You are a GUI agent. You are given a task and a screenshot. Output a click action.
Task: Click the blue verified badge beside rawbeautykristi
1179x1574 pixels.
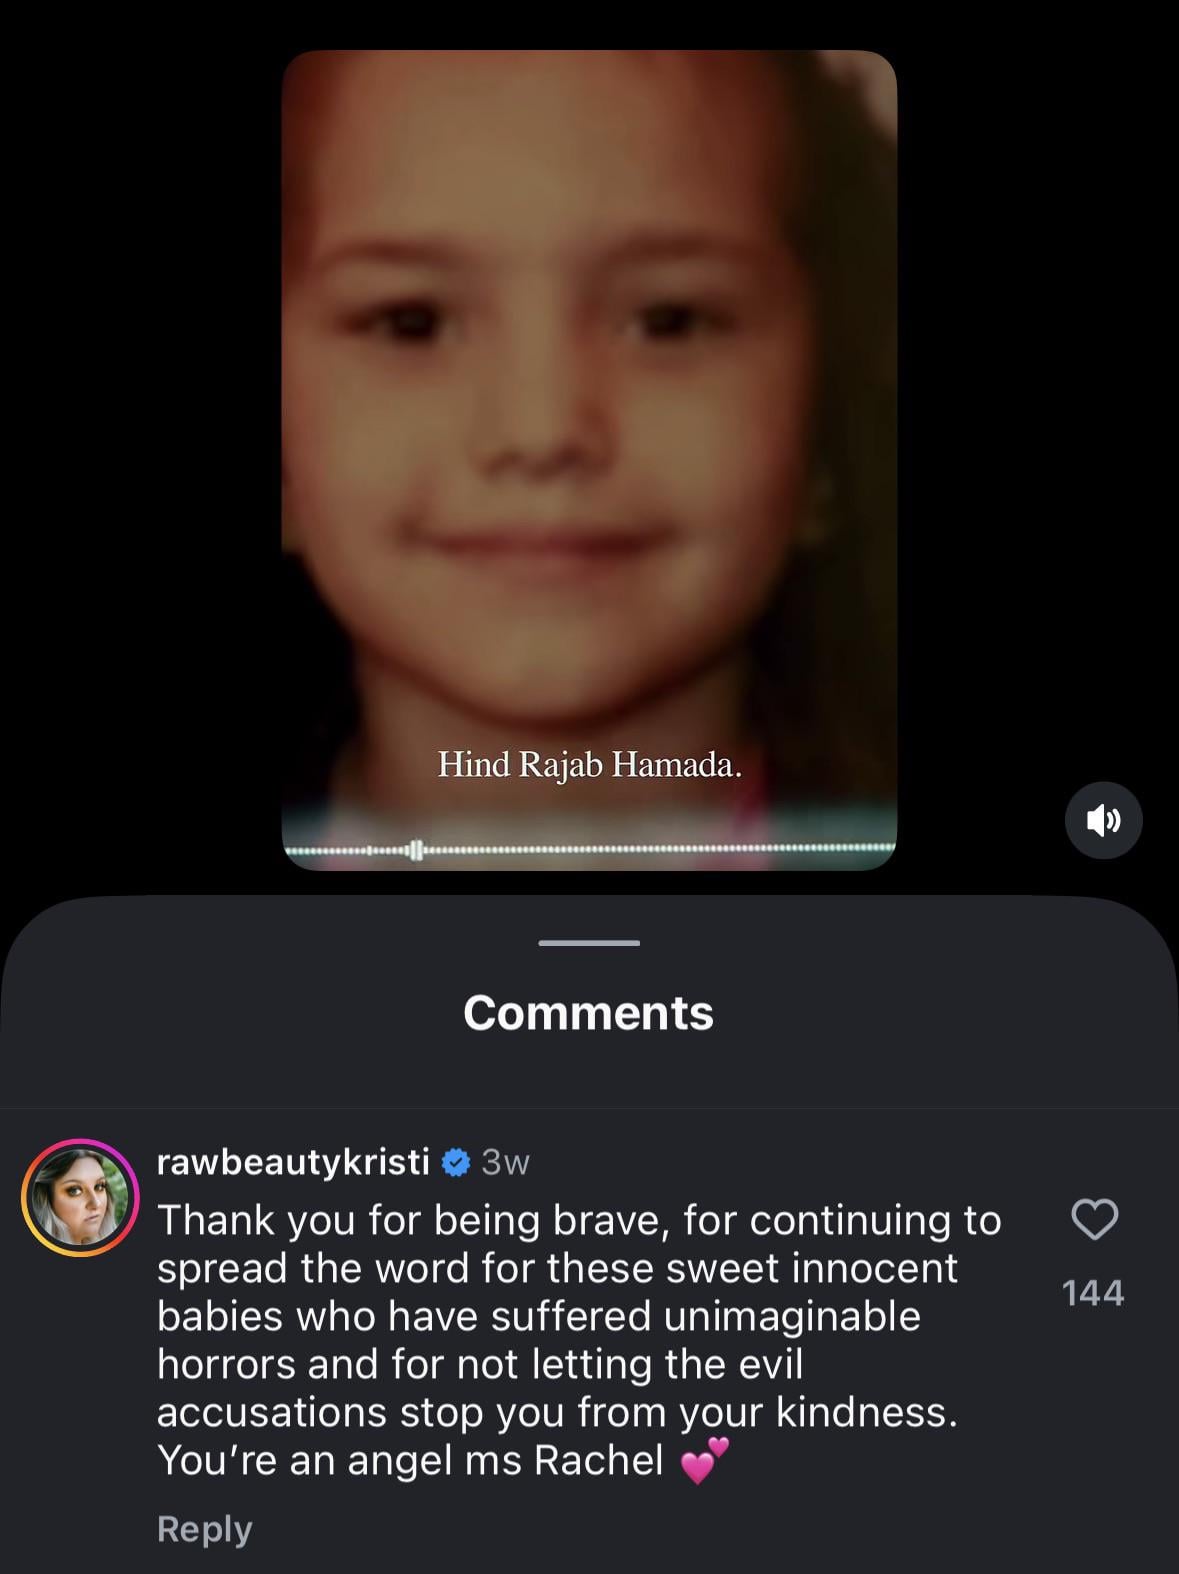(456, 1162)
